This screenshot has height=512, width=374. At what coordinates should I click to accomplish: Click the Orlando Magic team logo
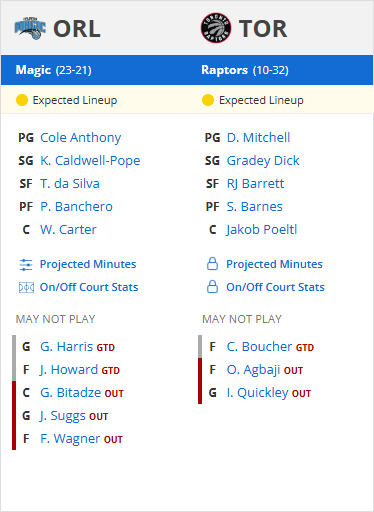tap(30, 28)
